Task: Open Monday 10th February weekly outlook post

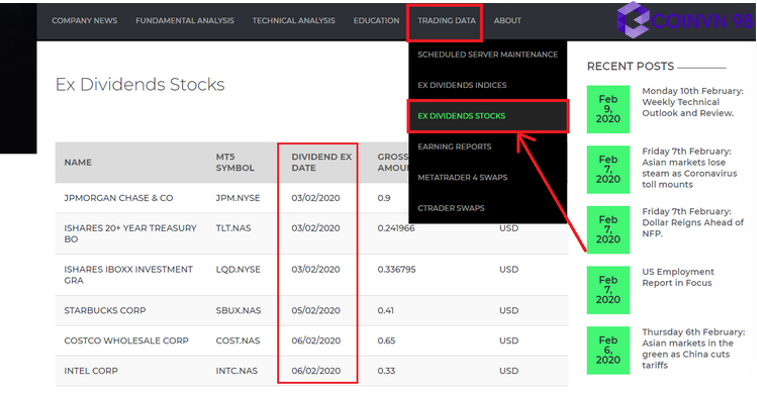Action: click(x=693, y=102)
